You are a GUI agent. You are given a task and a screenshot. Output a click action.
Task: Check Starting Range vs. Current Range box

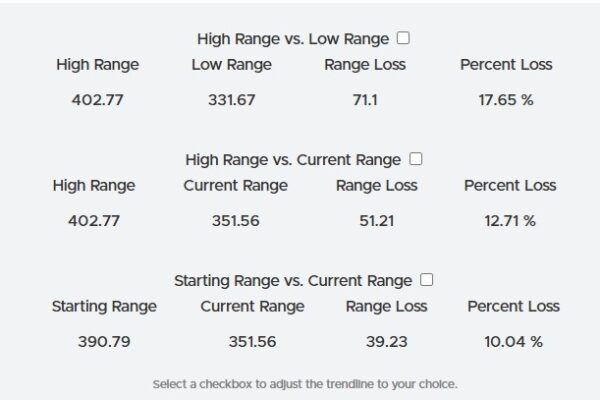(x=427, y=280)
